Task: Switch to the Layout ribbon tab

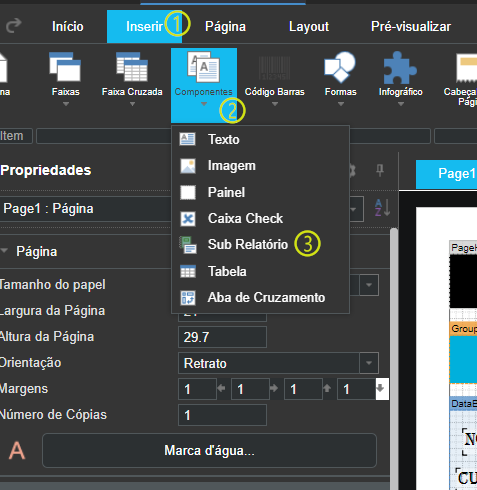Action: (309, 27)
